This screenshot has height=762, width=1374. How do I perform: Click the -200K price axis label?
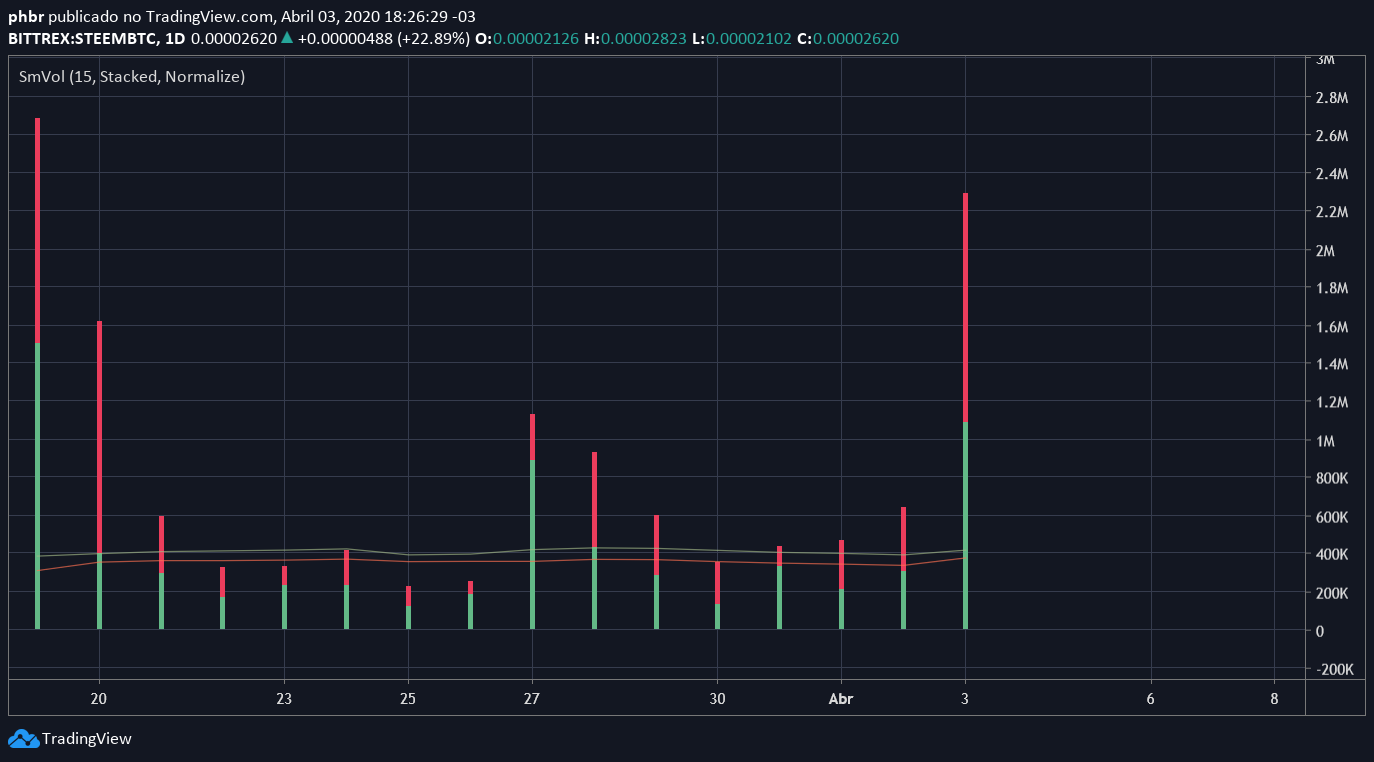pyautogui.click(x=1335, y=670)
